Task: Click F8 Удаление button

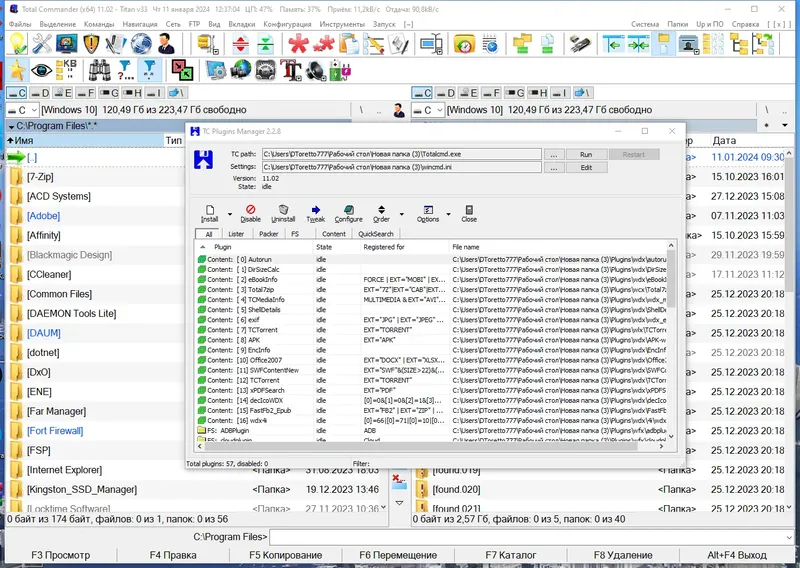Action: click(x=623, y=555)
